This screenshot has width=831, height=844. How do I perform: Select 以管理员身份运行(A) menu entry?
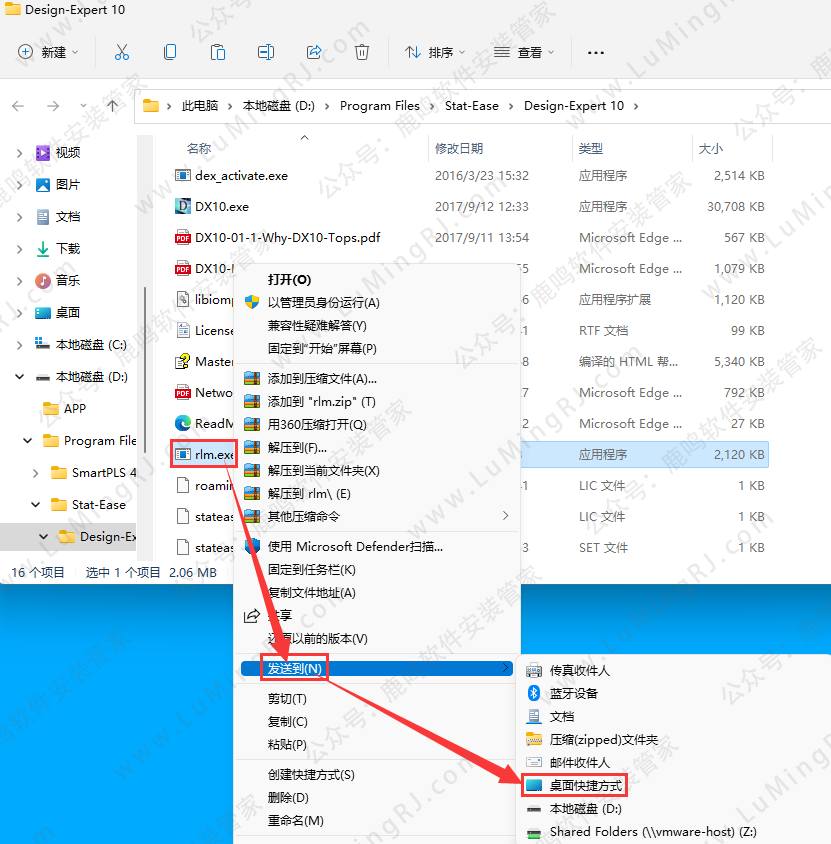[323, 302]
